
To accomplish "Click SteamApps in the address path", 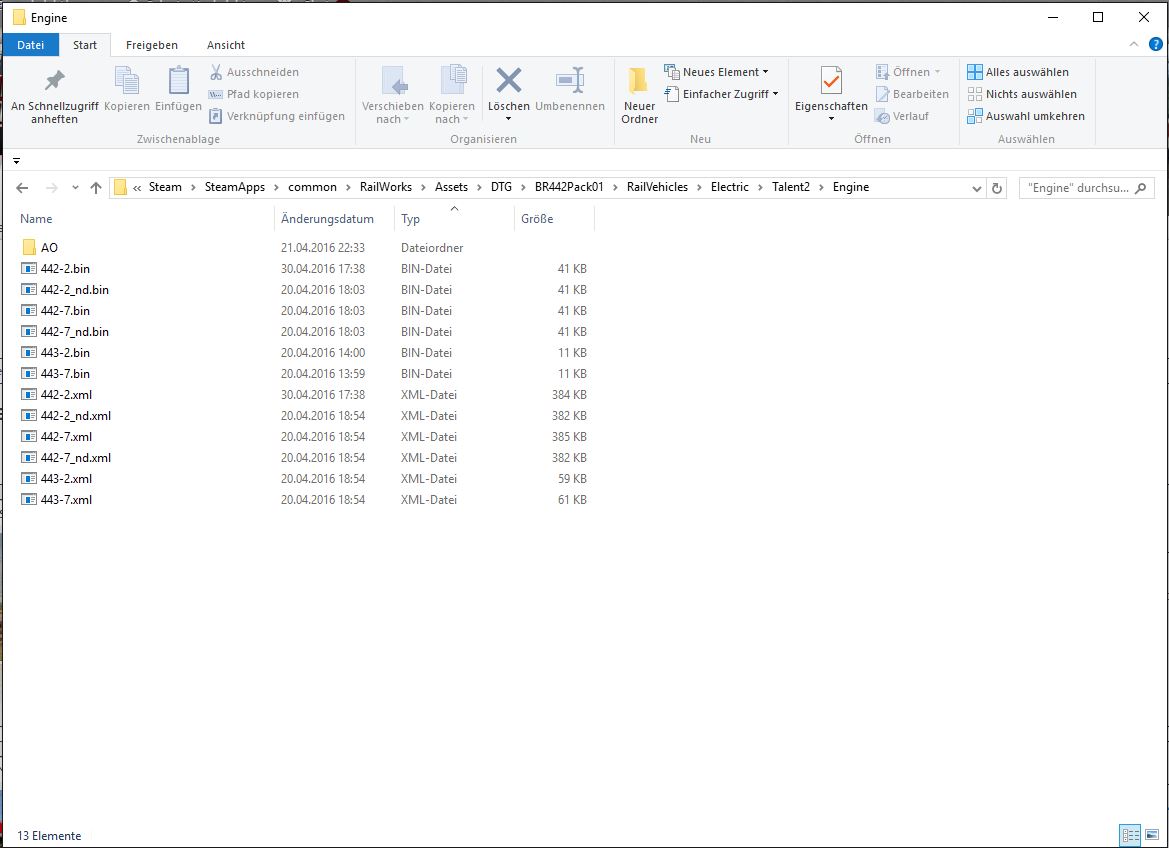I will 235,187.
